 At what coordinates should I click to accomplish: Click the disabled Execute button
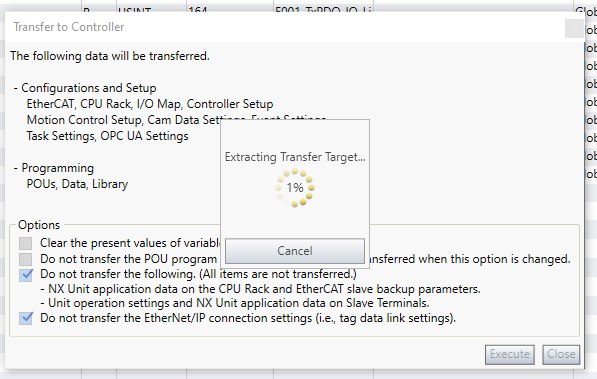point(509,354)
